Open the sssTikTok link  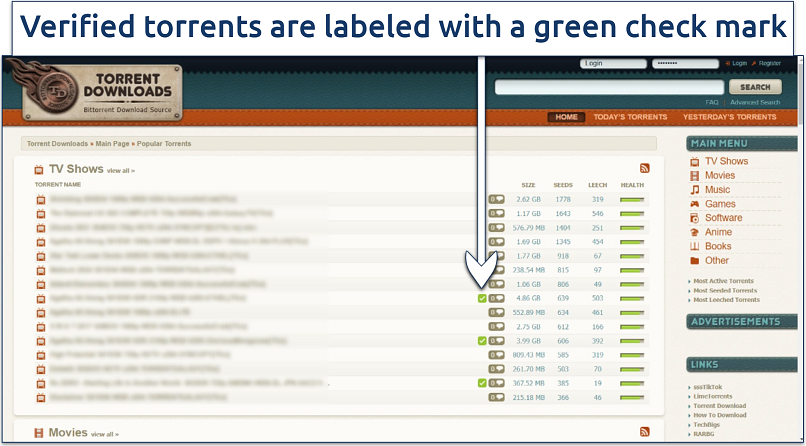708,387
